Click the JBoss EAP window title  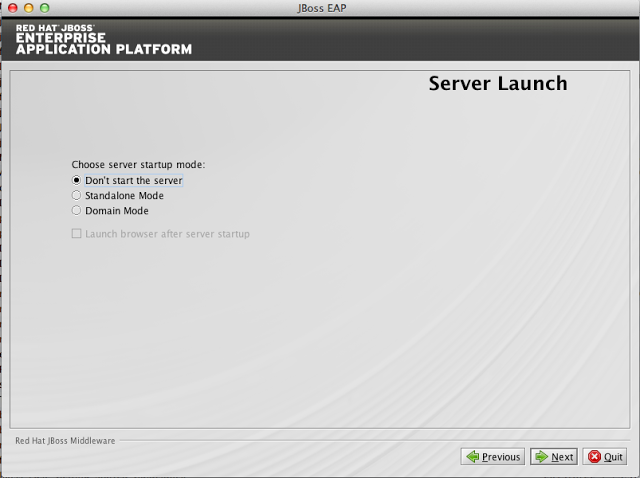tap(322, 8)
